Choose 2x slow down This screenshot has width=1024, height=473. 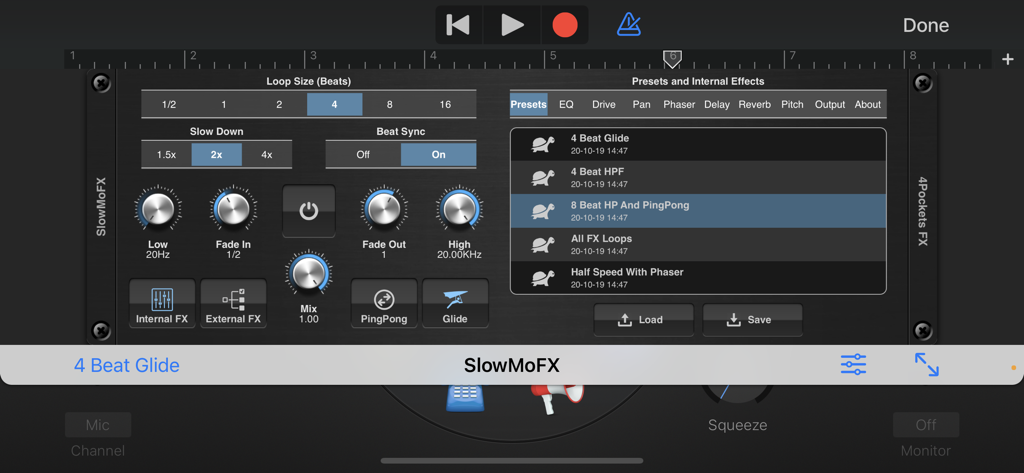coord(217,155)
